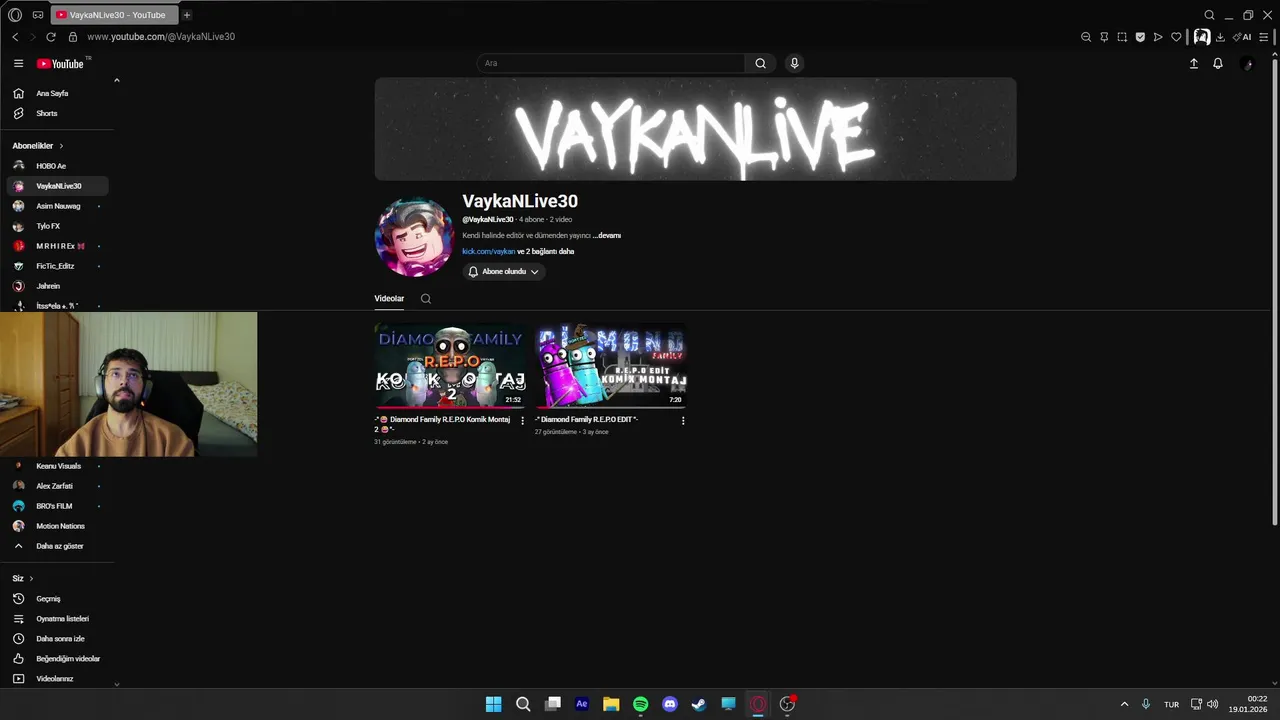Take a snapshot with selection icon

[x=1122, y=37]
